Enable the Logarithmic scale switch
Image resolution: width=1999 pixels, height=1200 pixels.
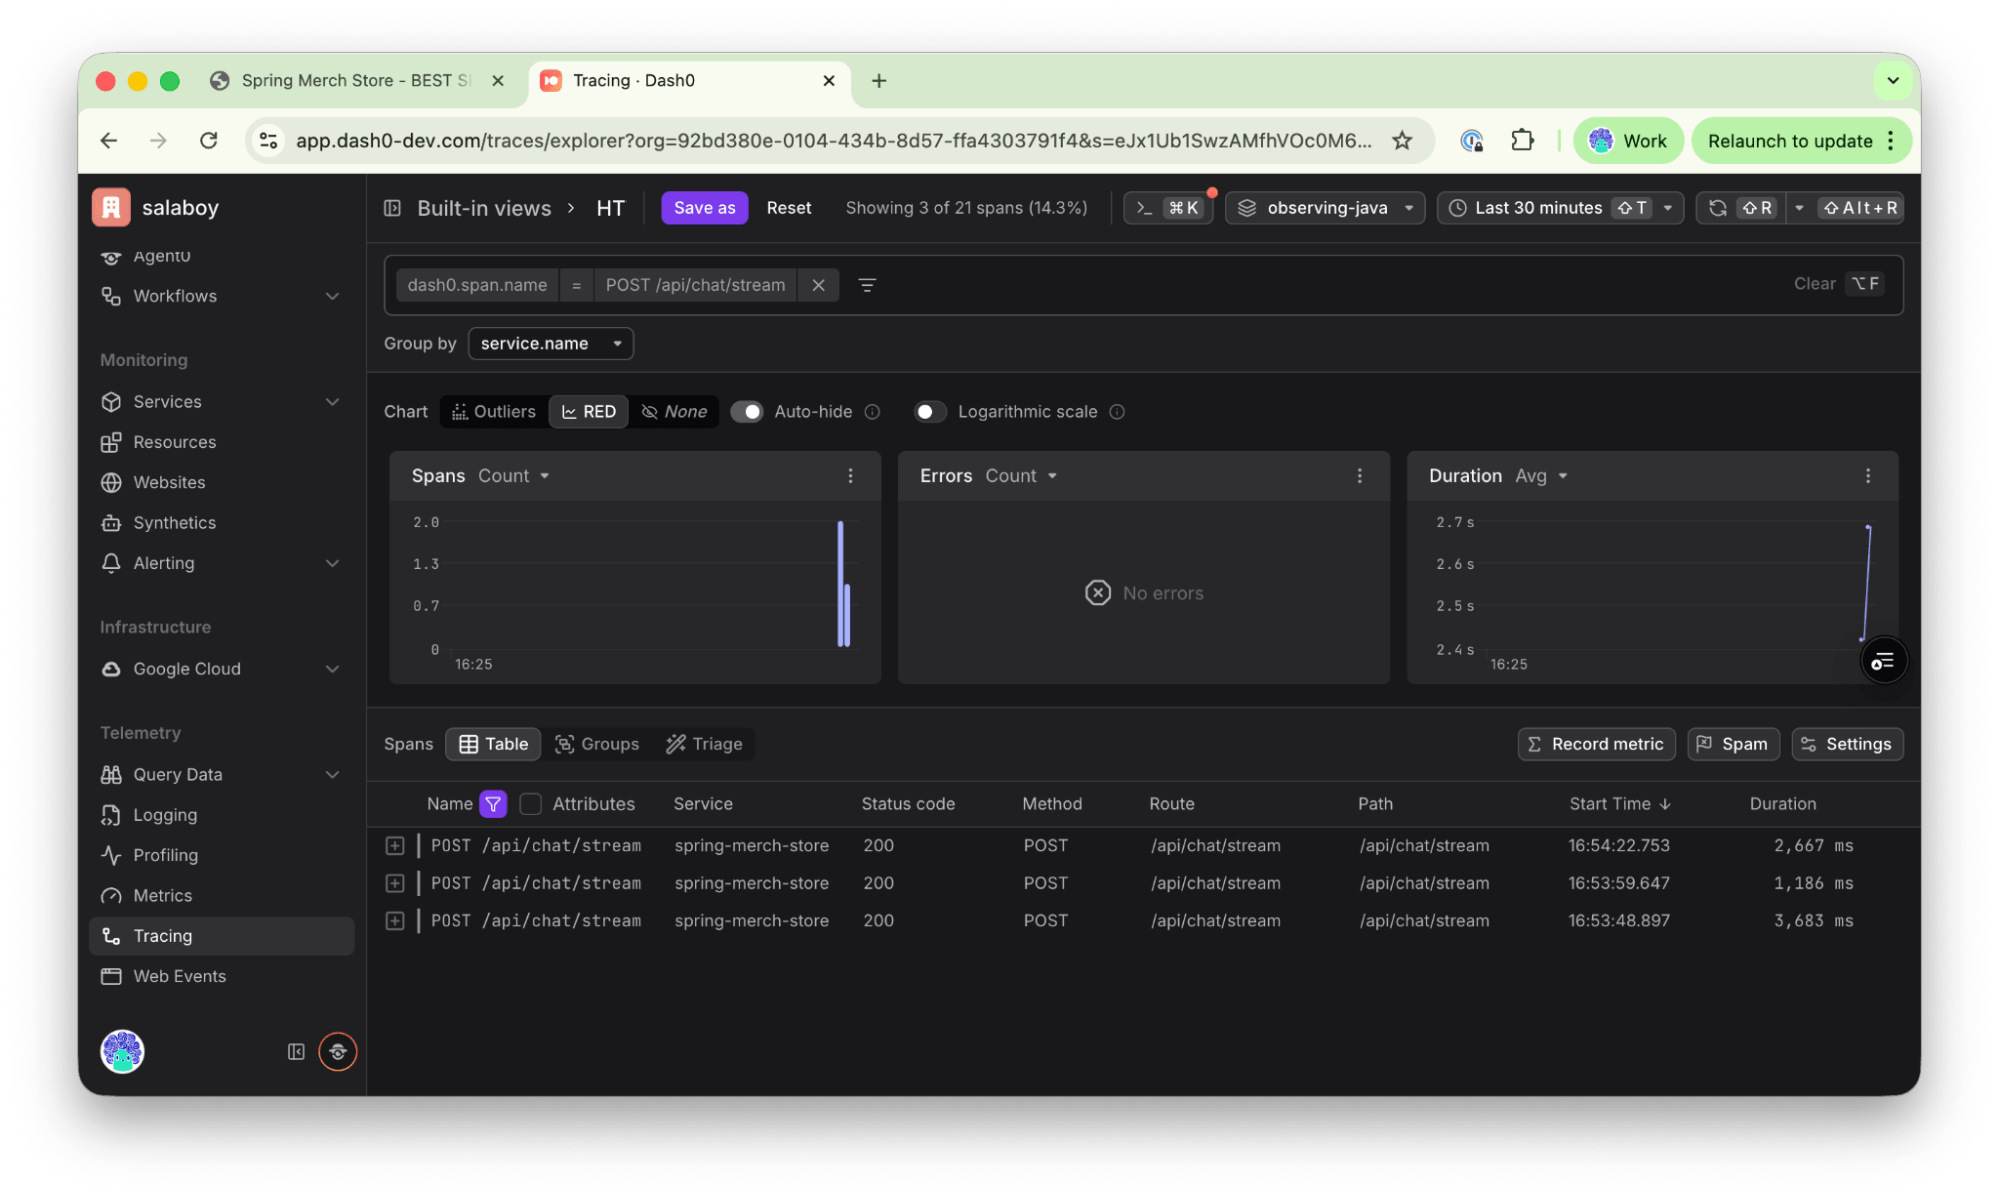tap(930, 412)
